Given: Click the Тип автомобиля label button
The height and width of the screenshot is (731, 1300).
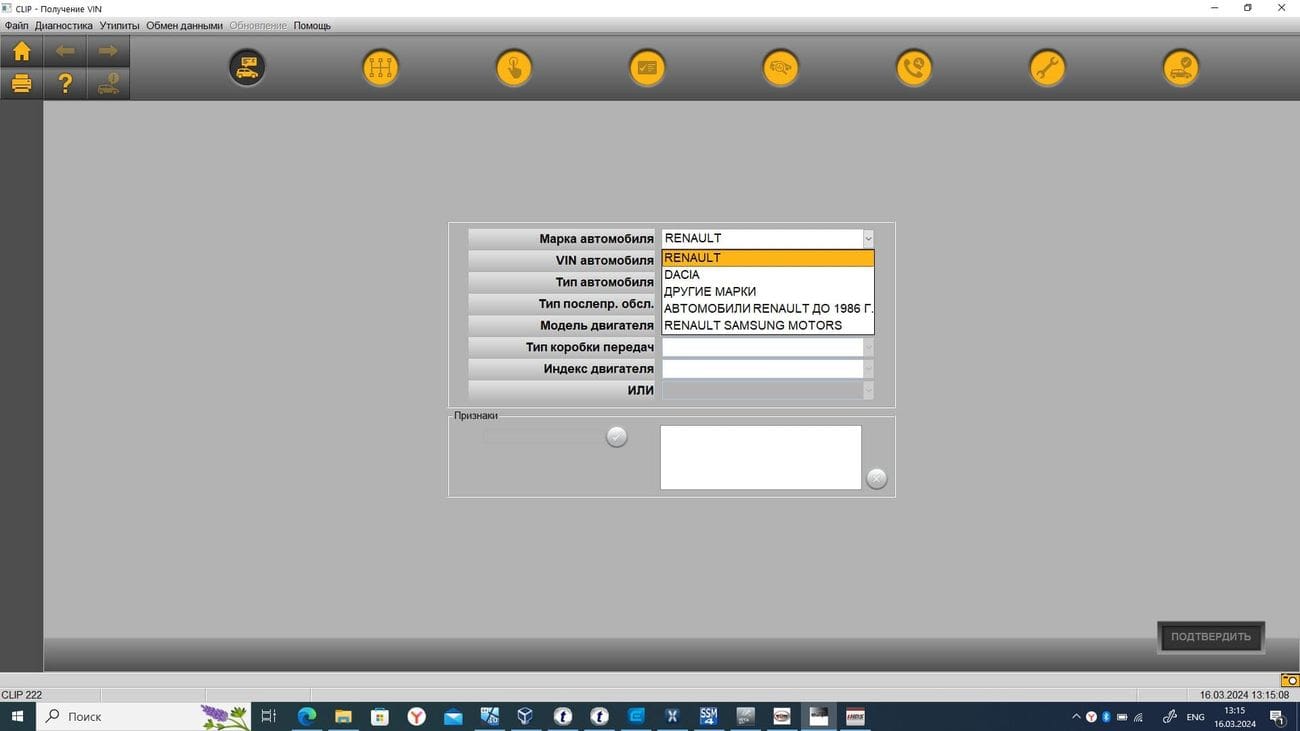Looking at the screenshot, I should [x=562, y=282].
